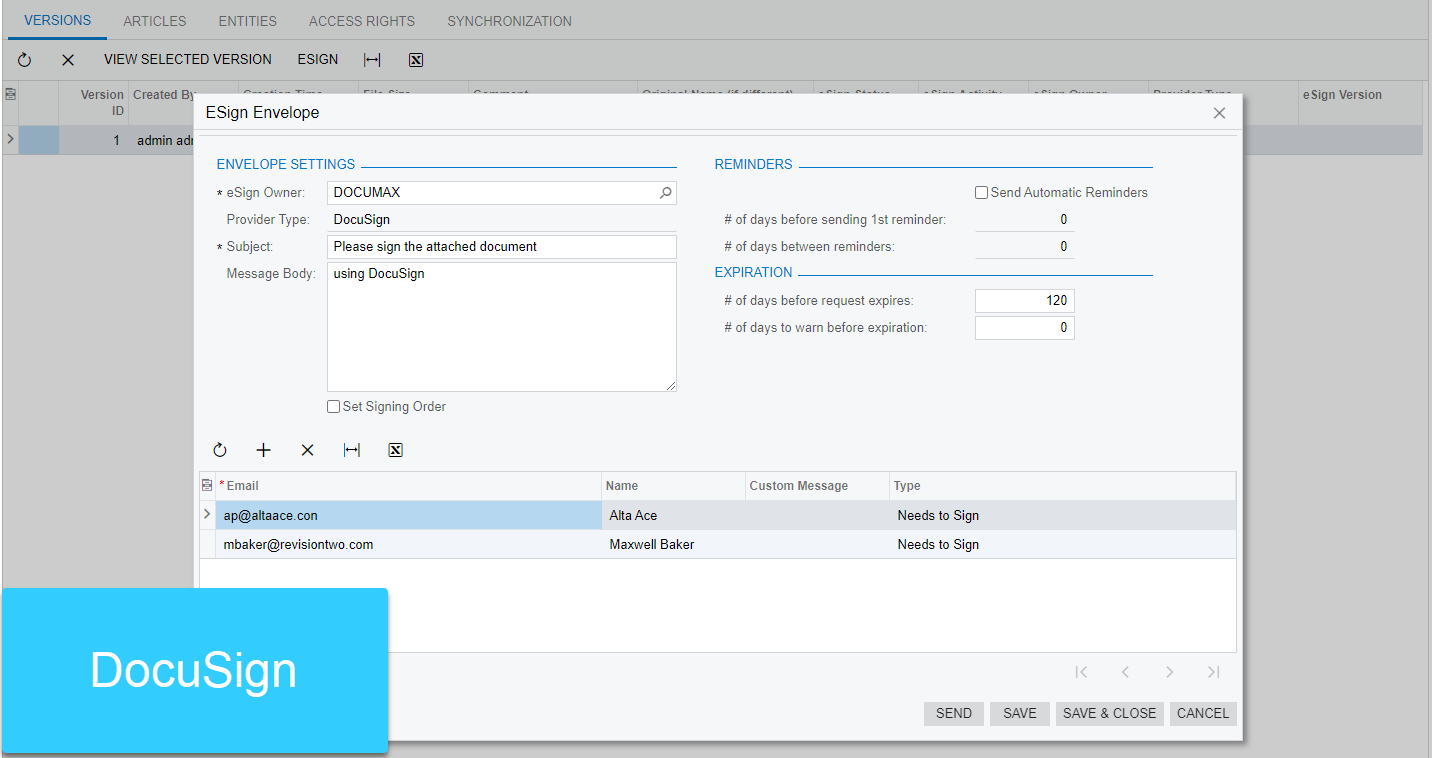Fit columns in the Versions toolbar

point(372,60)
